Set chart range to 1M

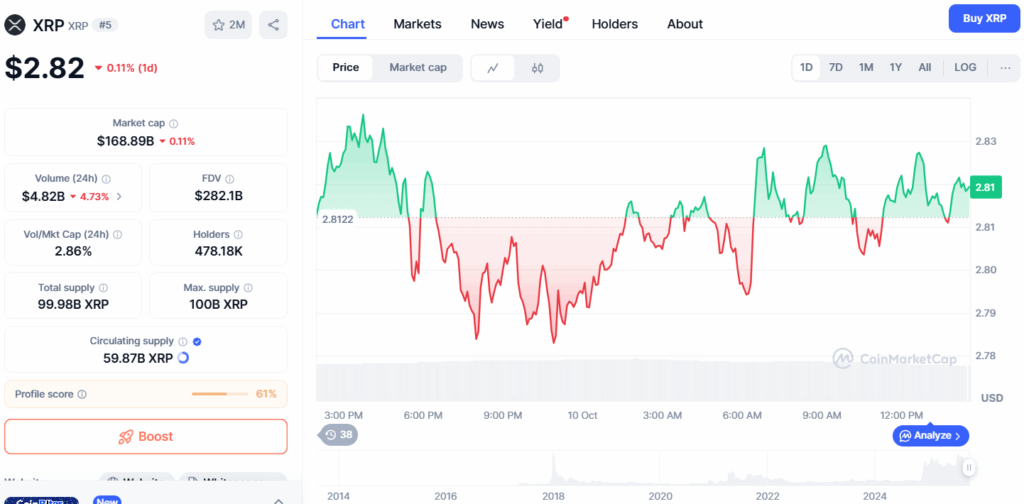pos(866,68)
